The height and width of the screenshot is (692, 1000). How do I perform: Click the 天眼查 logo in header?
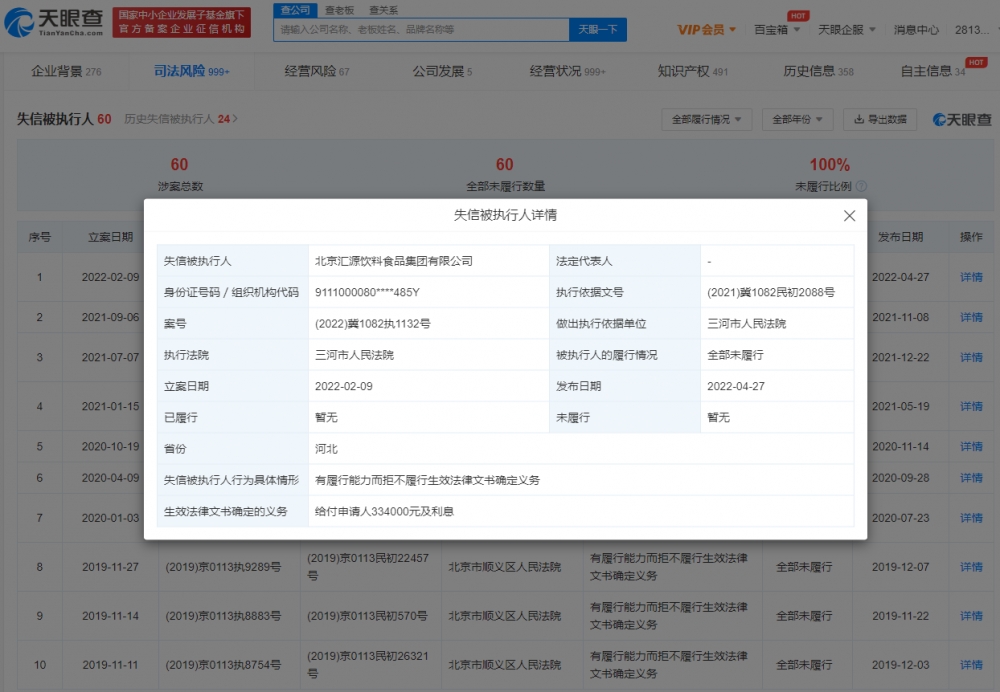54,22
